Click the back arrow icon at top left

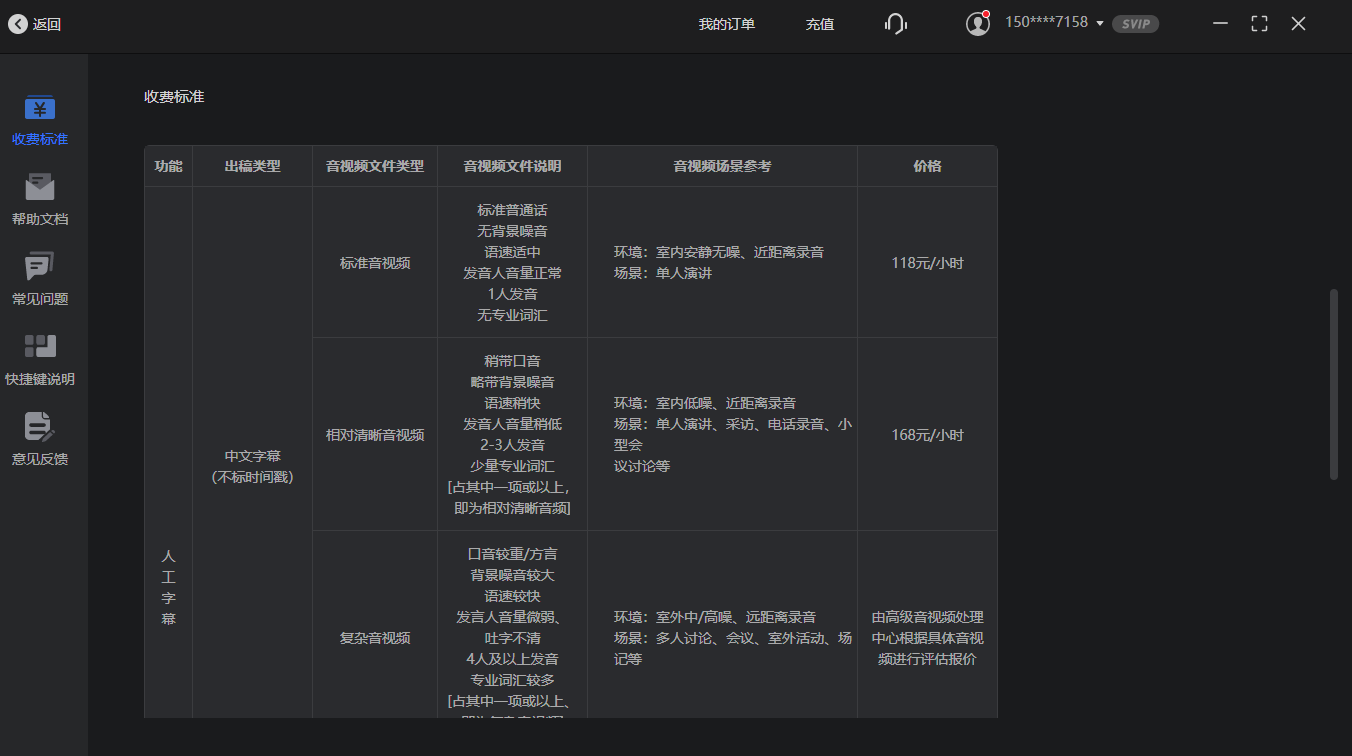coord(17,24)
